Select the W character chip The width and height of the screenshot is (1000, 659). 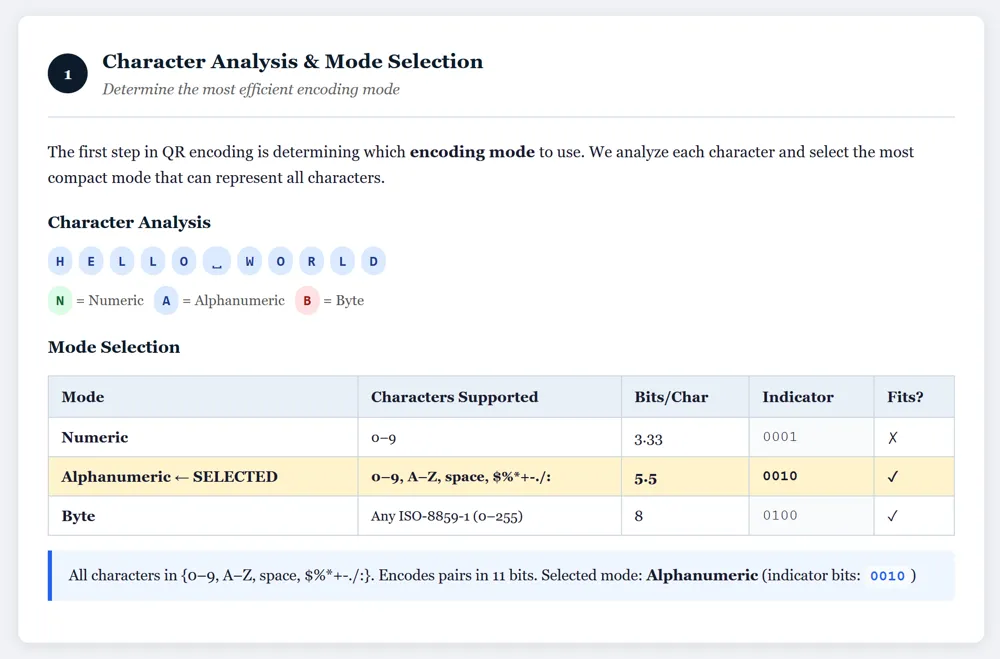pyautogui.click(x=249, y=262)
